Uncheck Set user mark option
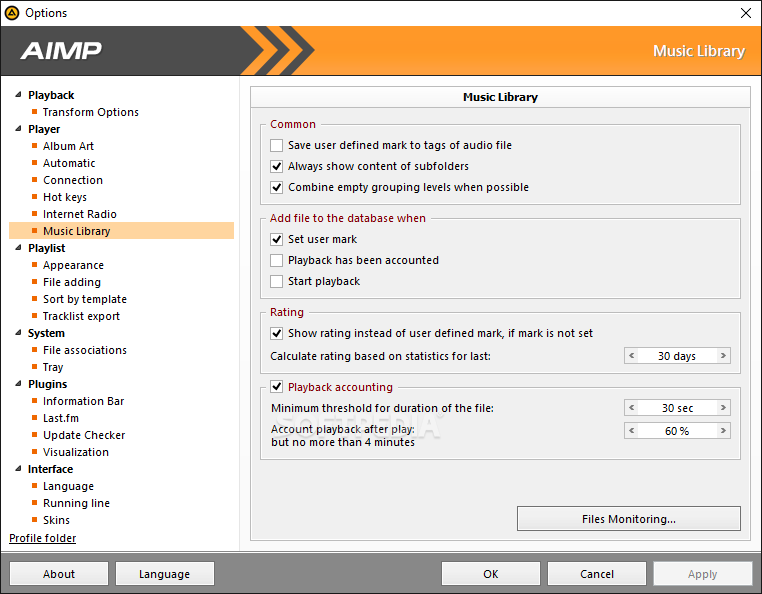The height and width of the screenshot is (594, 762). [x=277, y=239]
